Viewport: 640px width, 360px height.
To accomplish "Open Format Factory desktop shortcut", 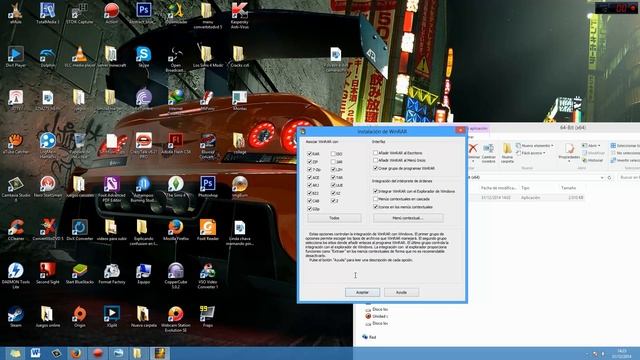I will pyautogui.click(x=111, y=273).
